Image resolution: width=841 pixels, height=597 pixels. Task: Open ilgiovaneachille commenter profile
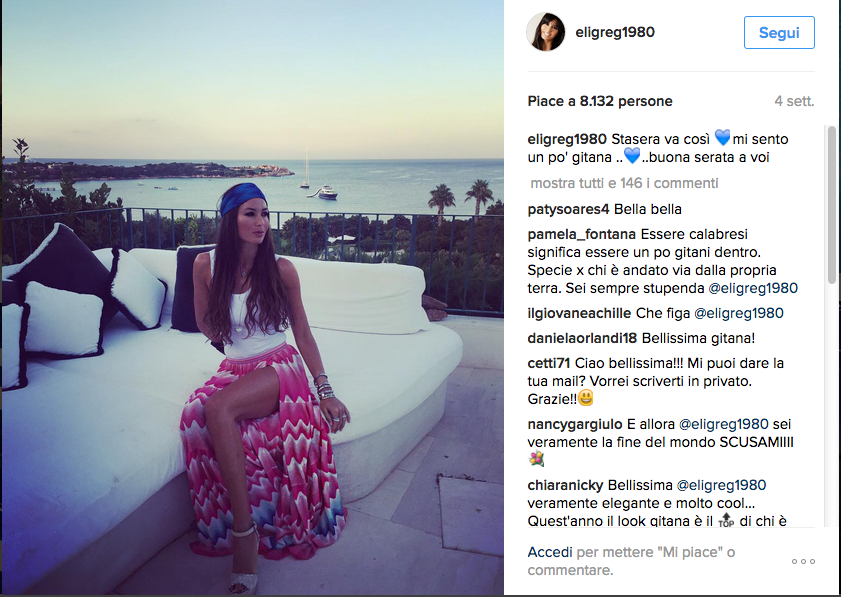[579, 313]
